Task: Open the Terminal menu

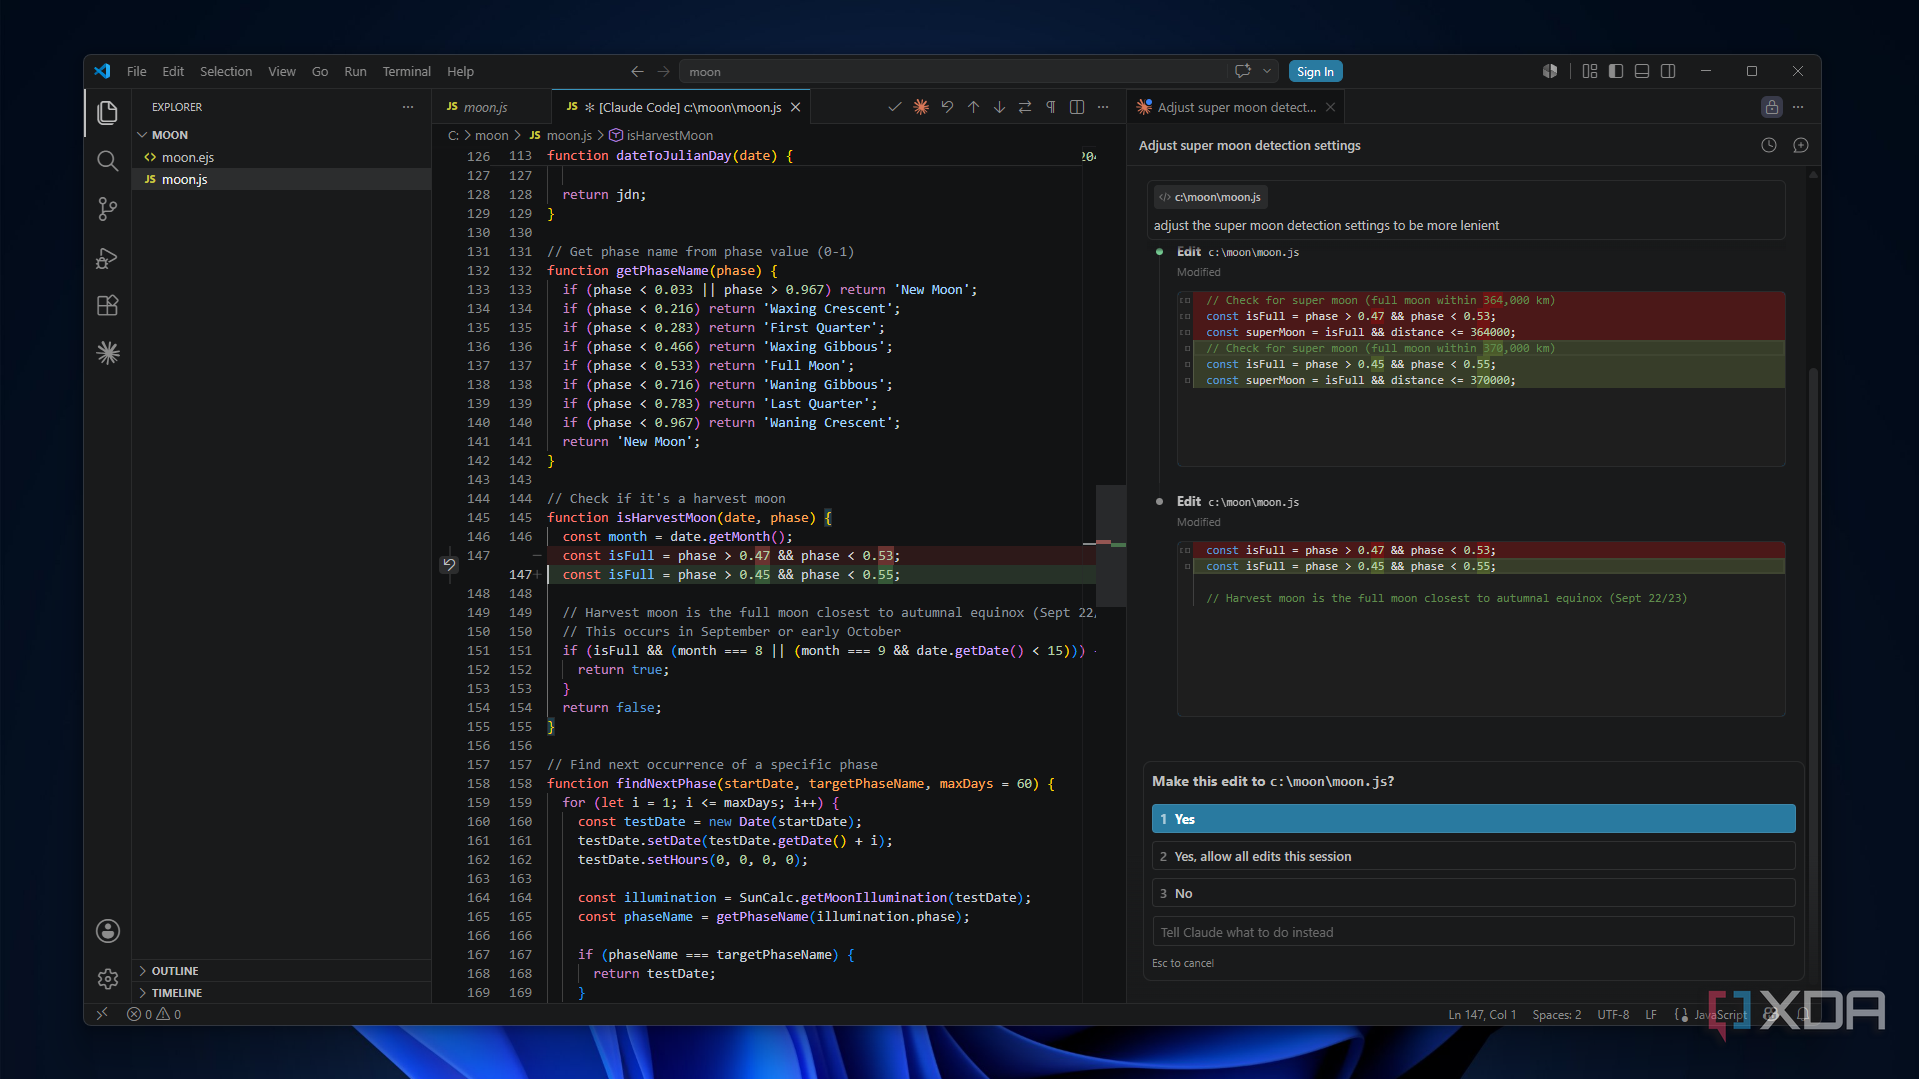Action: click(406, 71)
